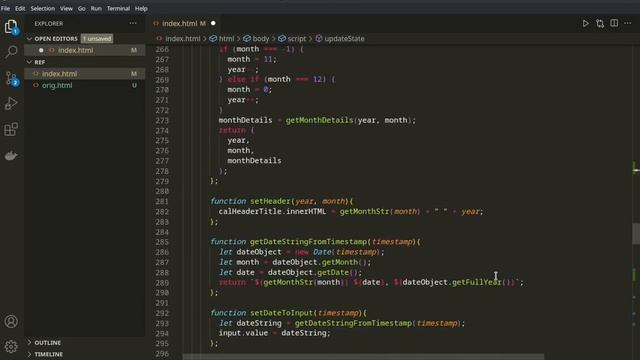Click line number 281
The width and height of the screenshot is (640, 360).
[x=162, y=201]
